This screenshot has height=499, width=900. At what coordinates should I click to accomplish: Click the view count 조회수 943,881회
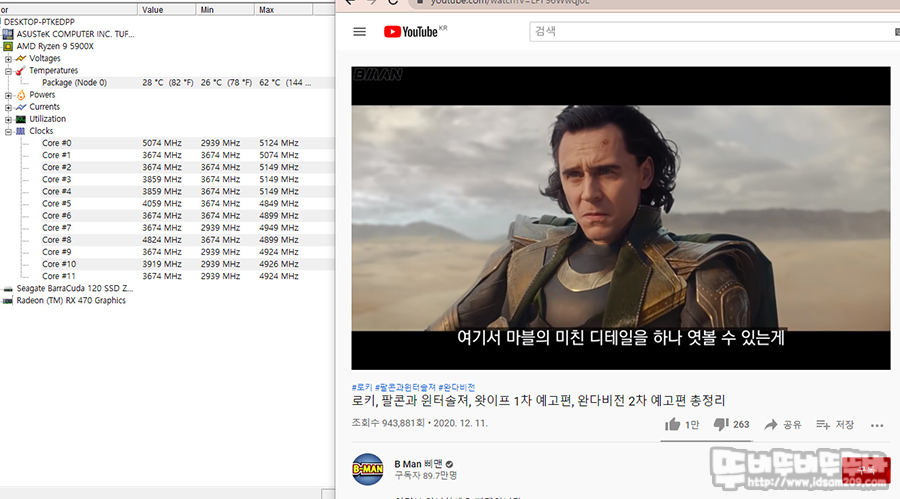pyautogui.click(x=388, y=423)
